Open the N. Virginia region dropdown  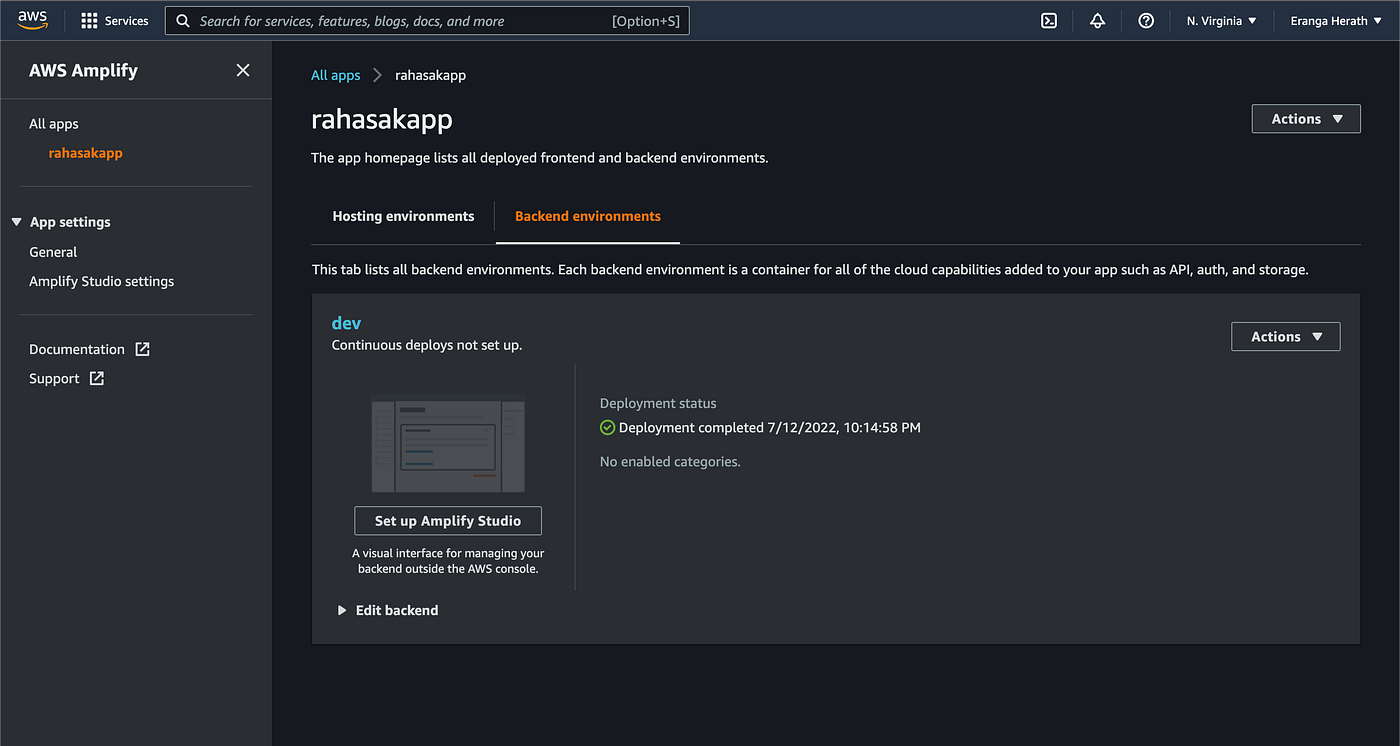(x=1221, y=21)
